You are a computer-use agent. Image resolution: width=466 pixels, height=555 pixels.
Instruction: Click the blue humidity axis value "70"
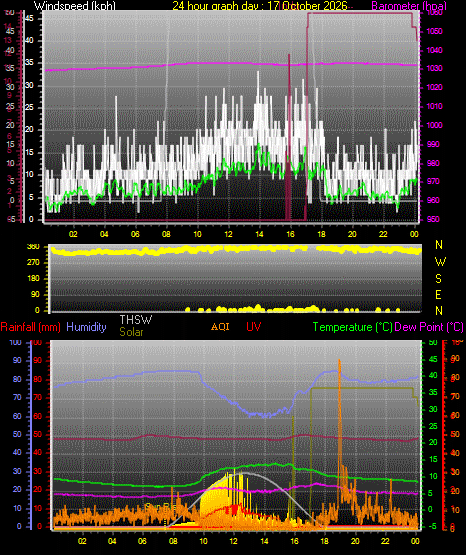17,397
